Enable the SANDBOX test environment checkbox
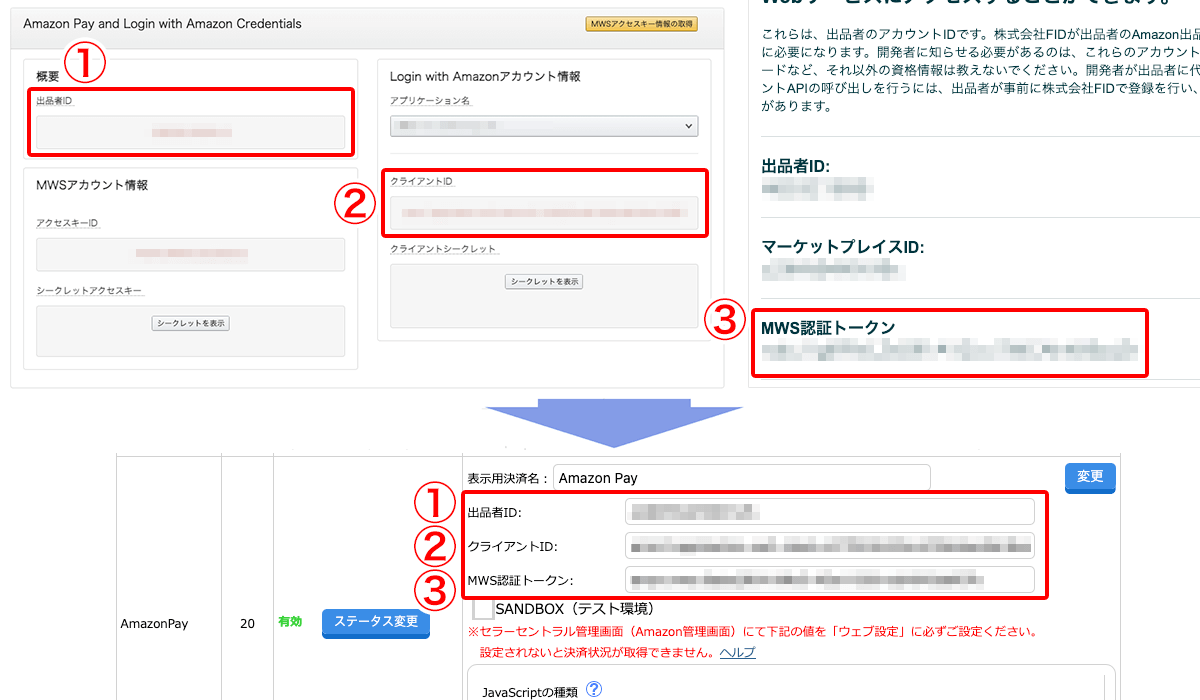 pos(483,608)
